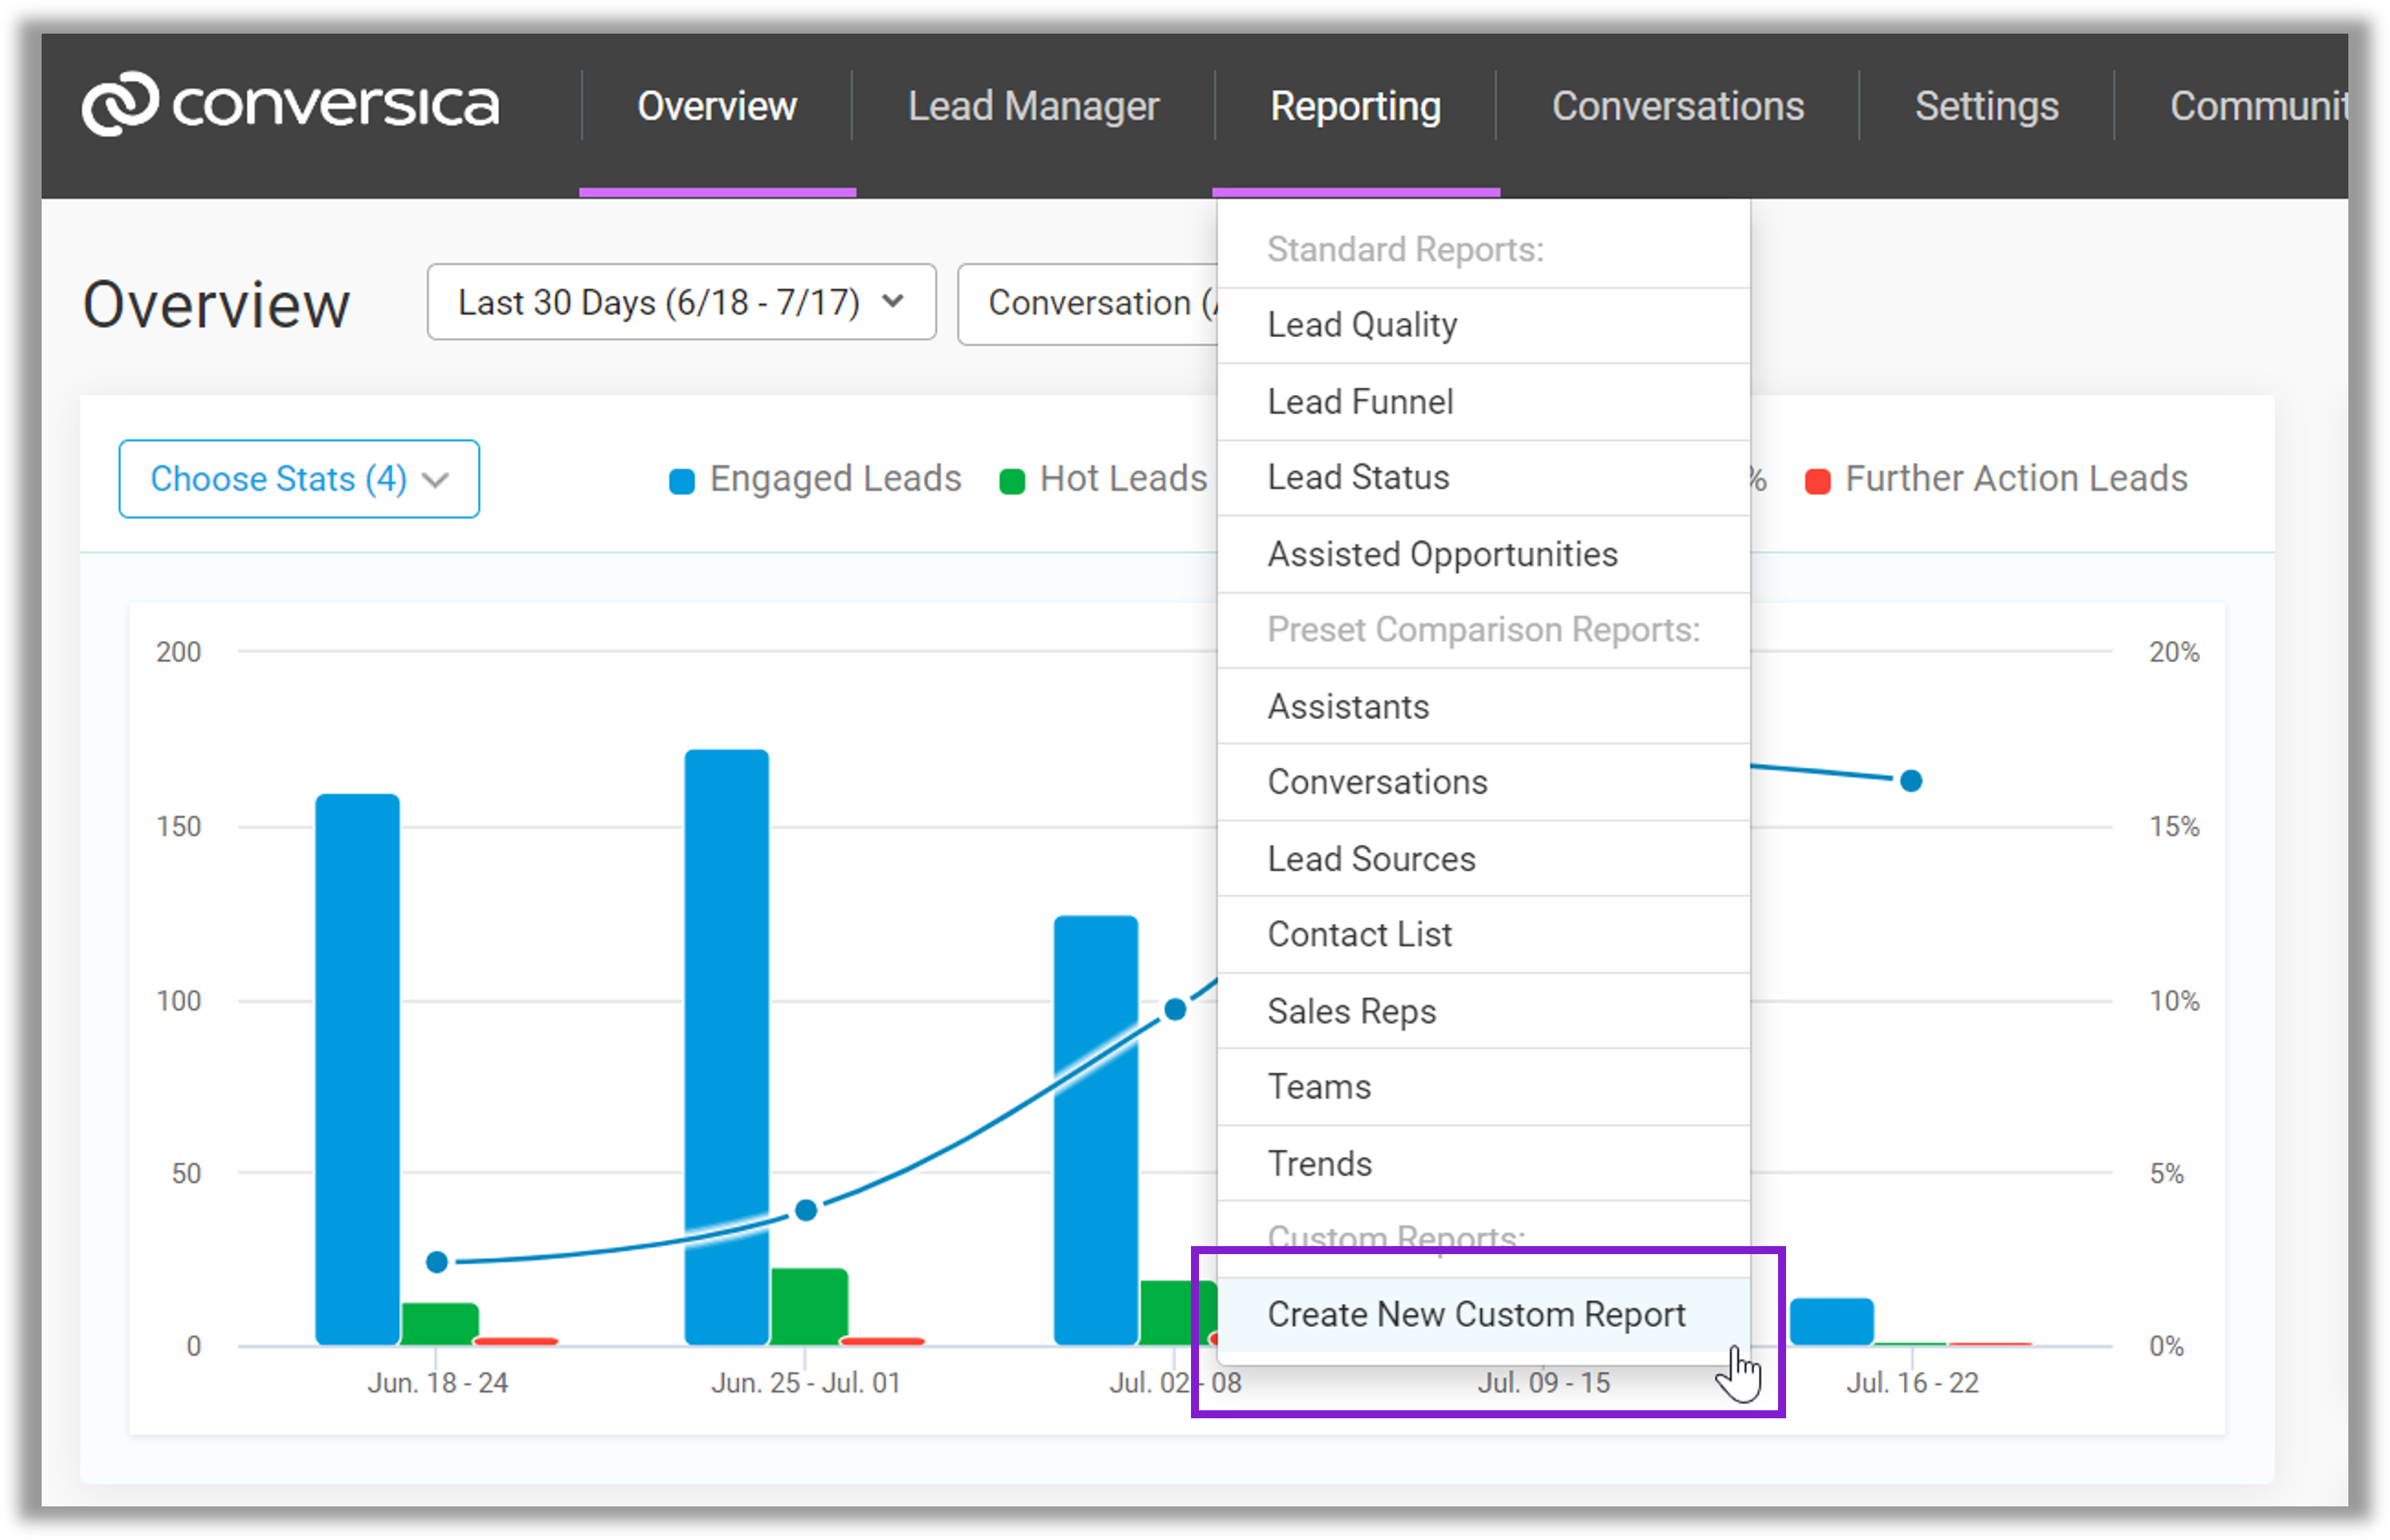
Task: Click the Jul. 16 - 22 axis label
Action: click(x=1912, y=1382)
